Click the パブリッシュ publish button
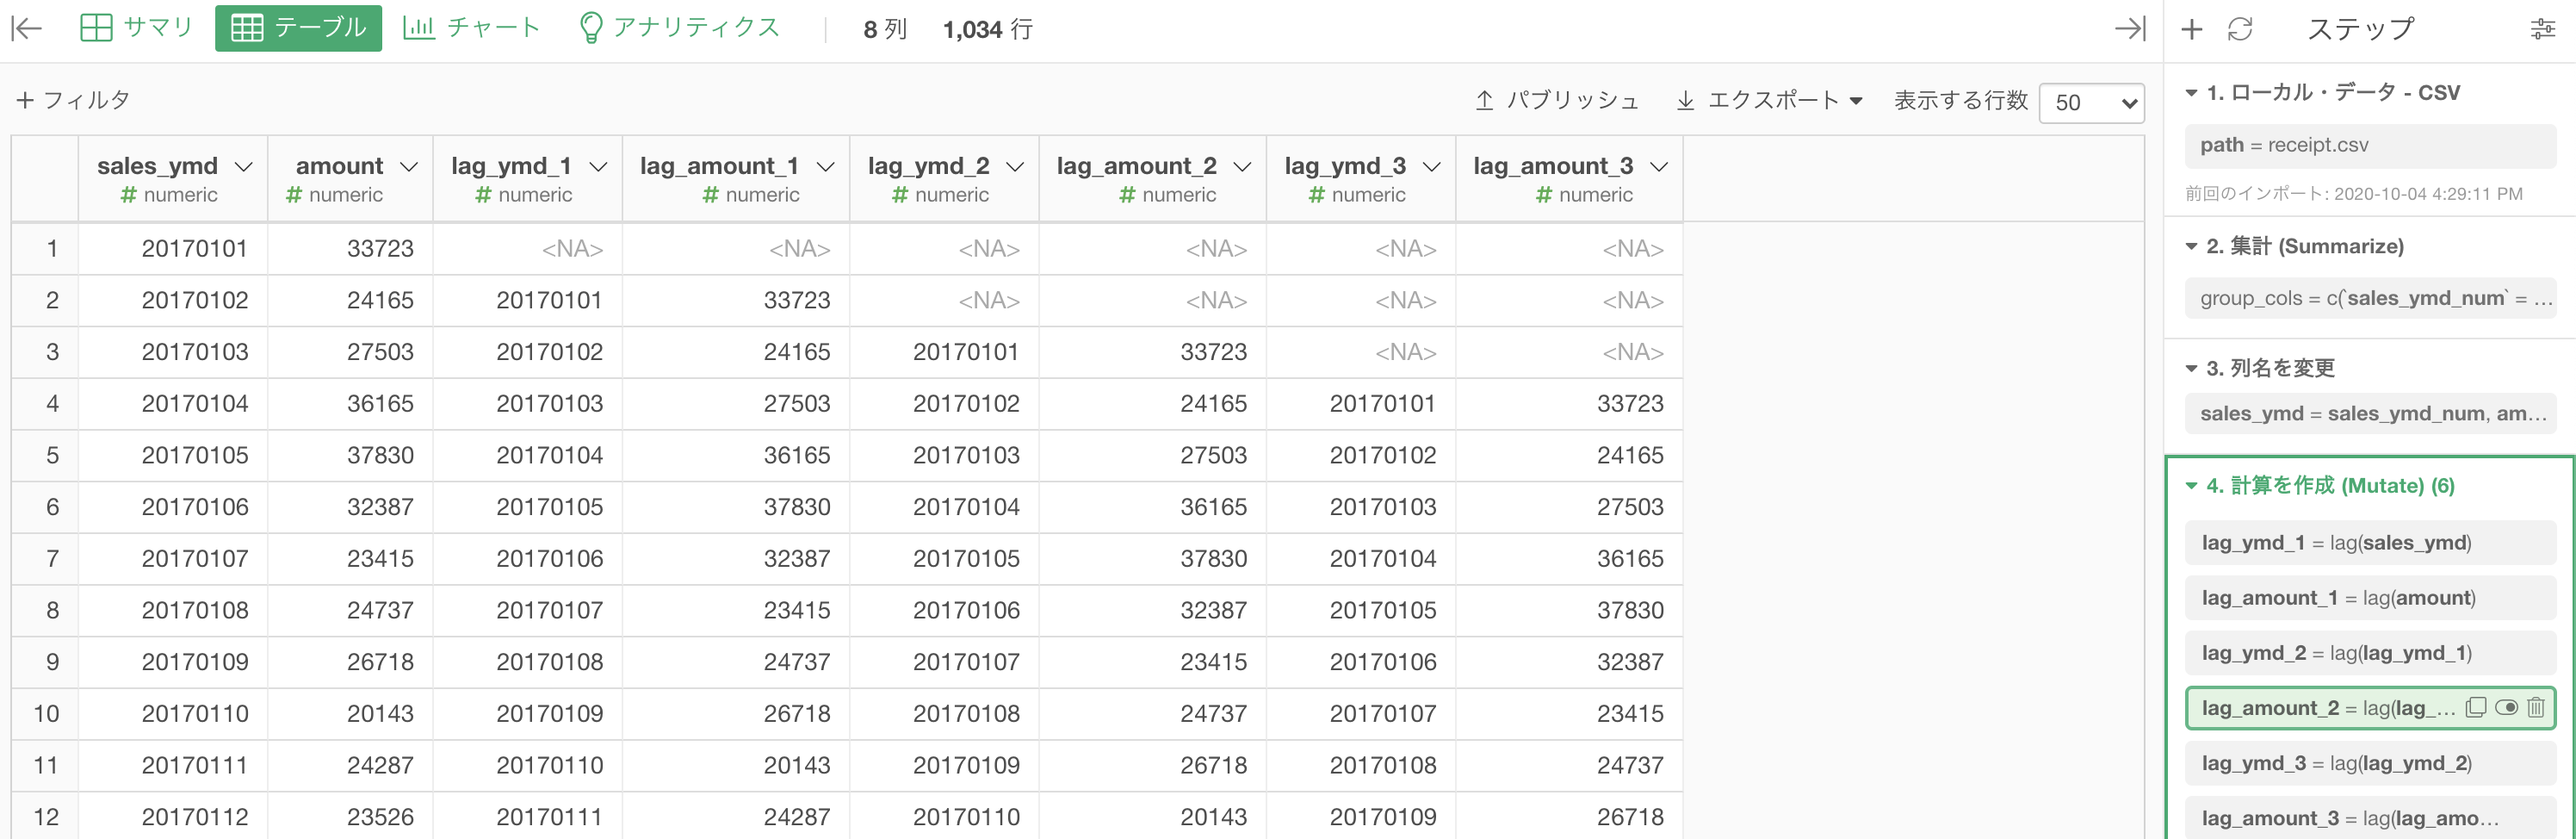The height and width of the screenshot is (839, 2576). [x=1557, y=100]
